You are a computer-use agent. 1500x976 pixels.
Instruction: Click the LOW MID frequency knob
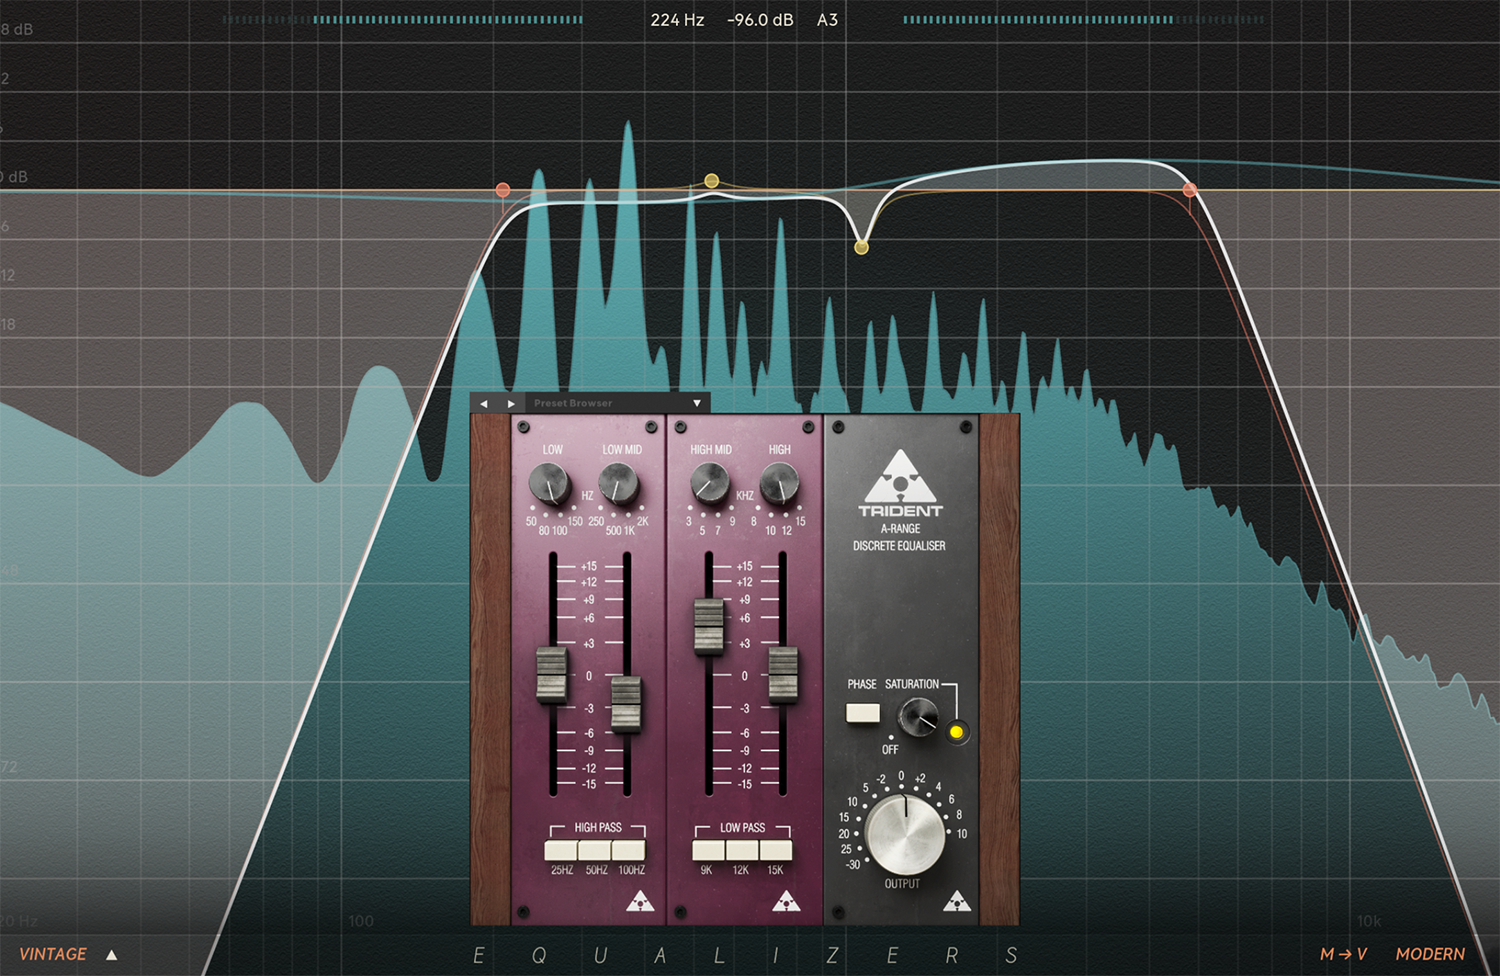click(x=620, y=485)
